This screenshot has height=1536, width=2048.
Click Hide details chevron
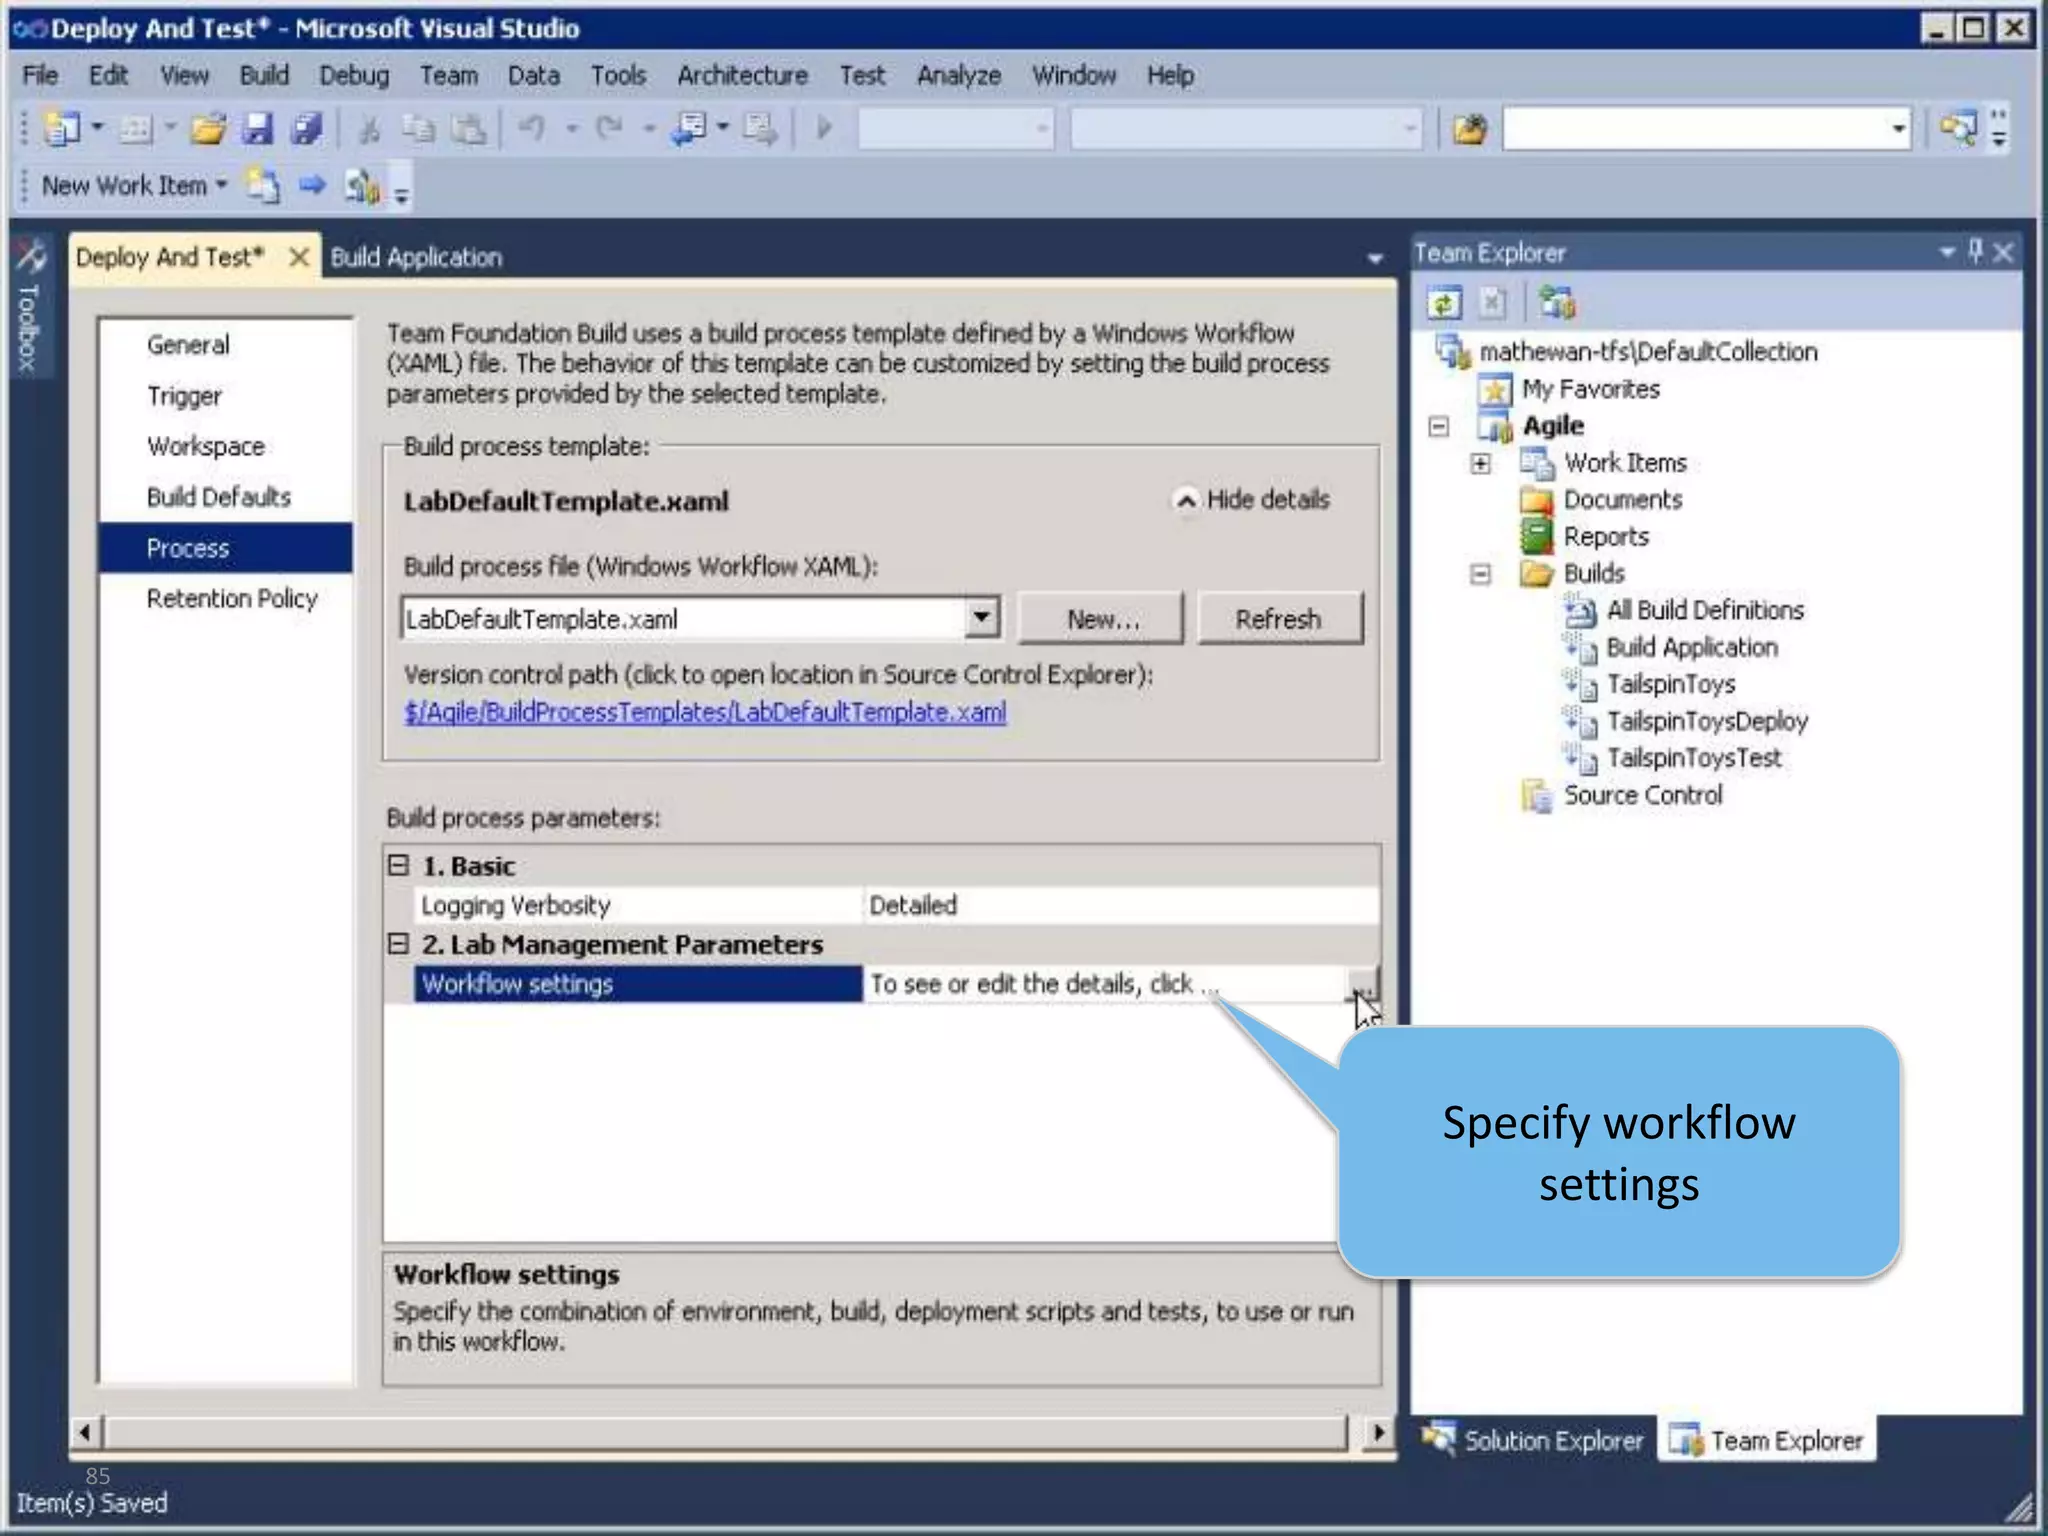(x=1186, y=500)
